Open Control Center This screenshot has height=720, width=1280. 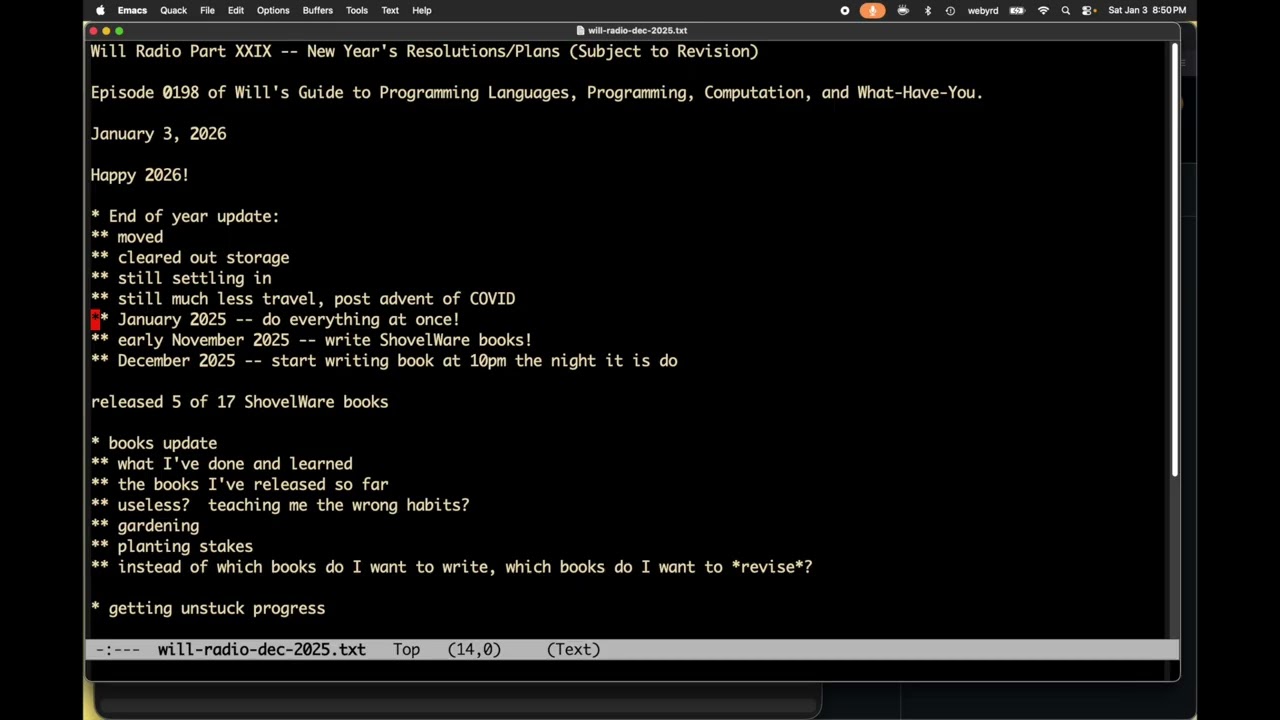(1088, 10)
